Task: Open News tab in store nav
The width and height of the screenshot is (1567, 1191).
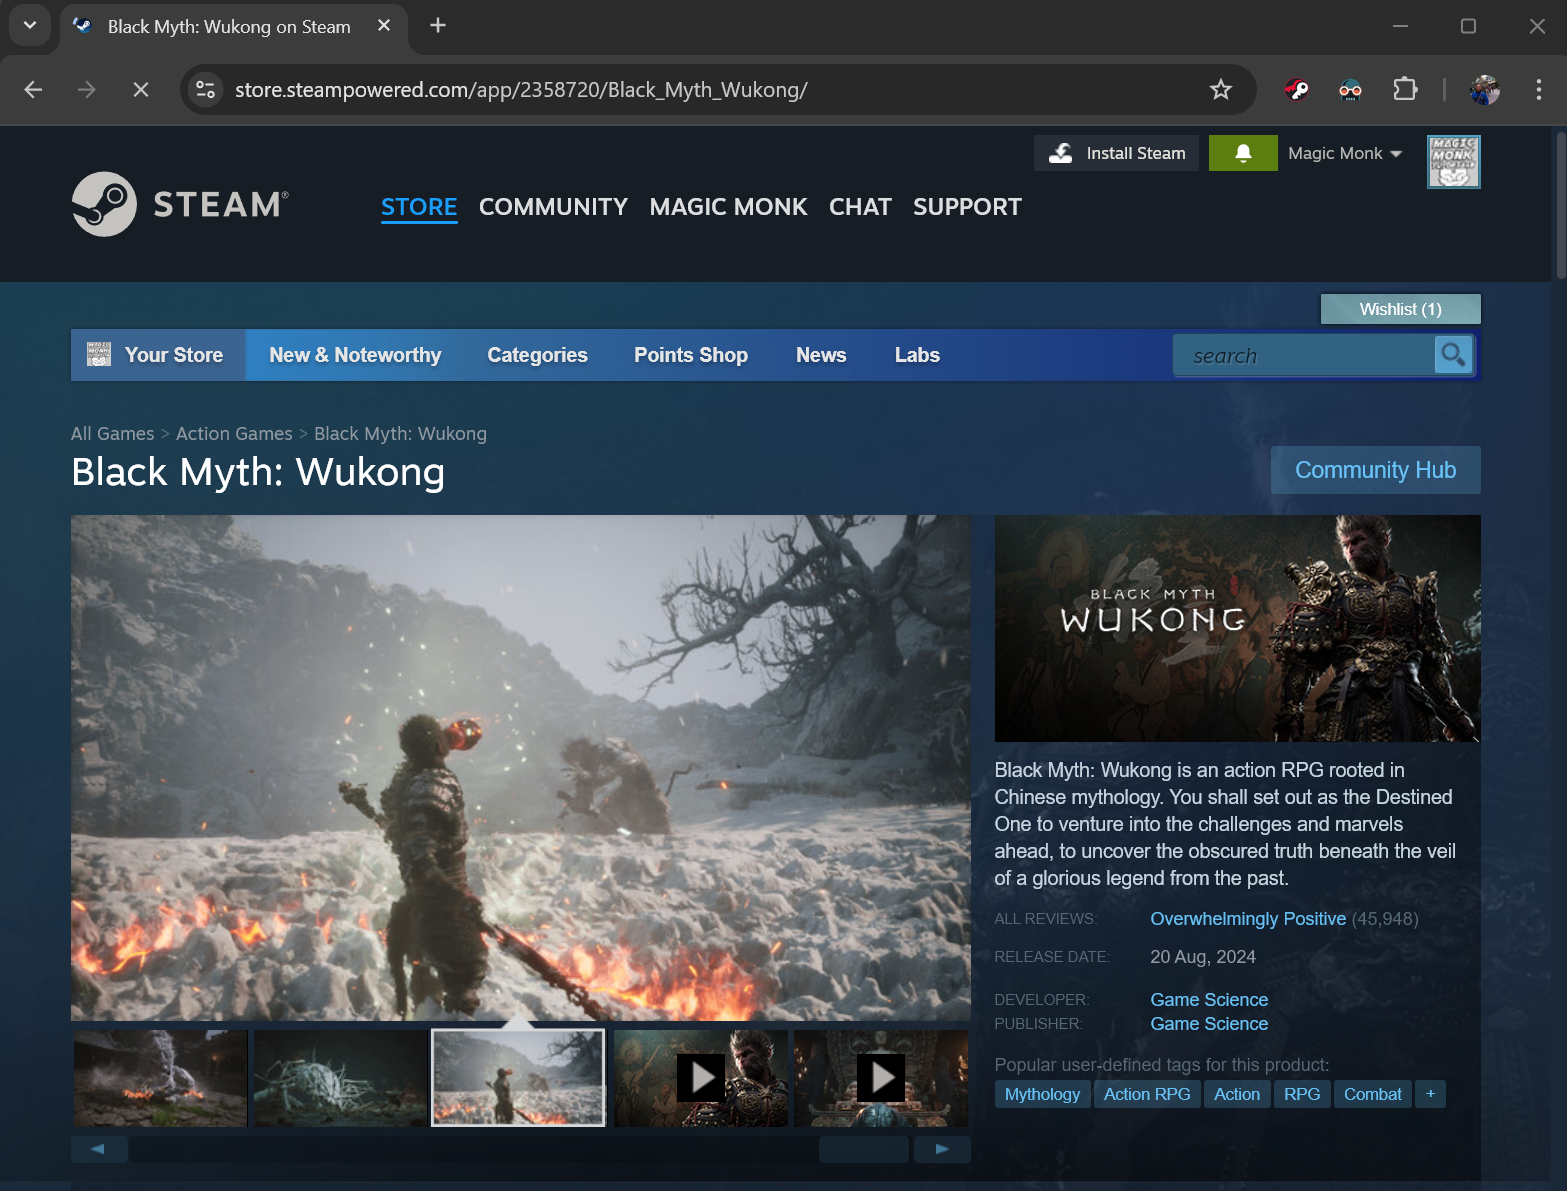Action: click(x=821, y=355)
